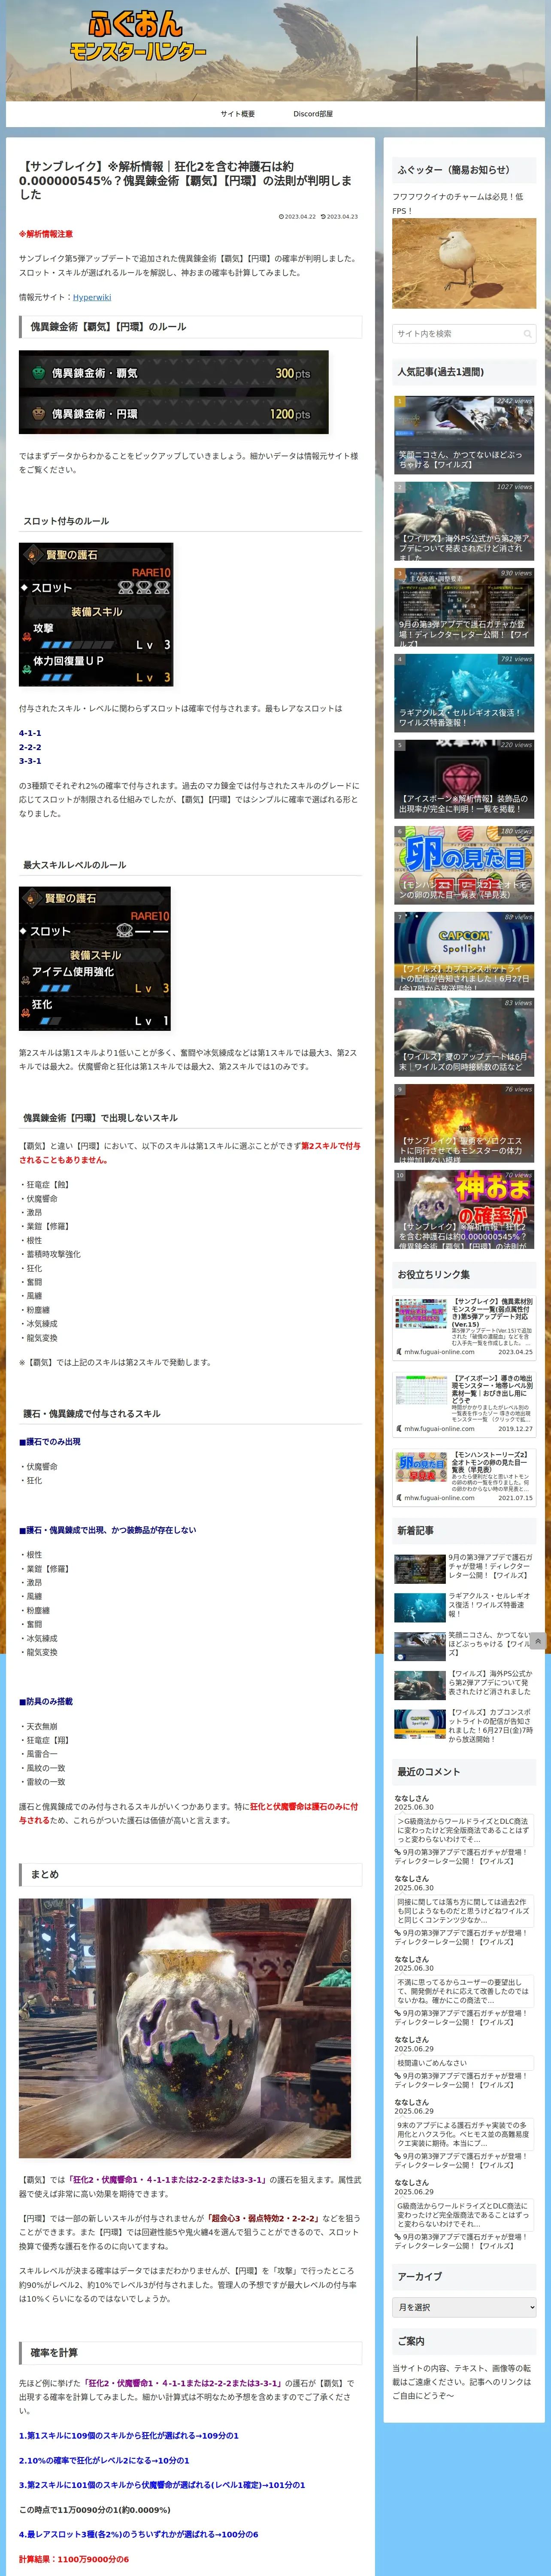Image resolution: width=551 pixels, height=2576 pixels.
Task: Open link card 導きの地出現モンスター
Action: pos(464,1403)
